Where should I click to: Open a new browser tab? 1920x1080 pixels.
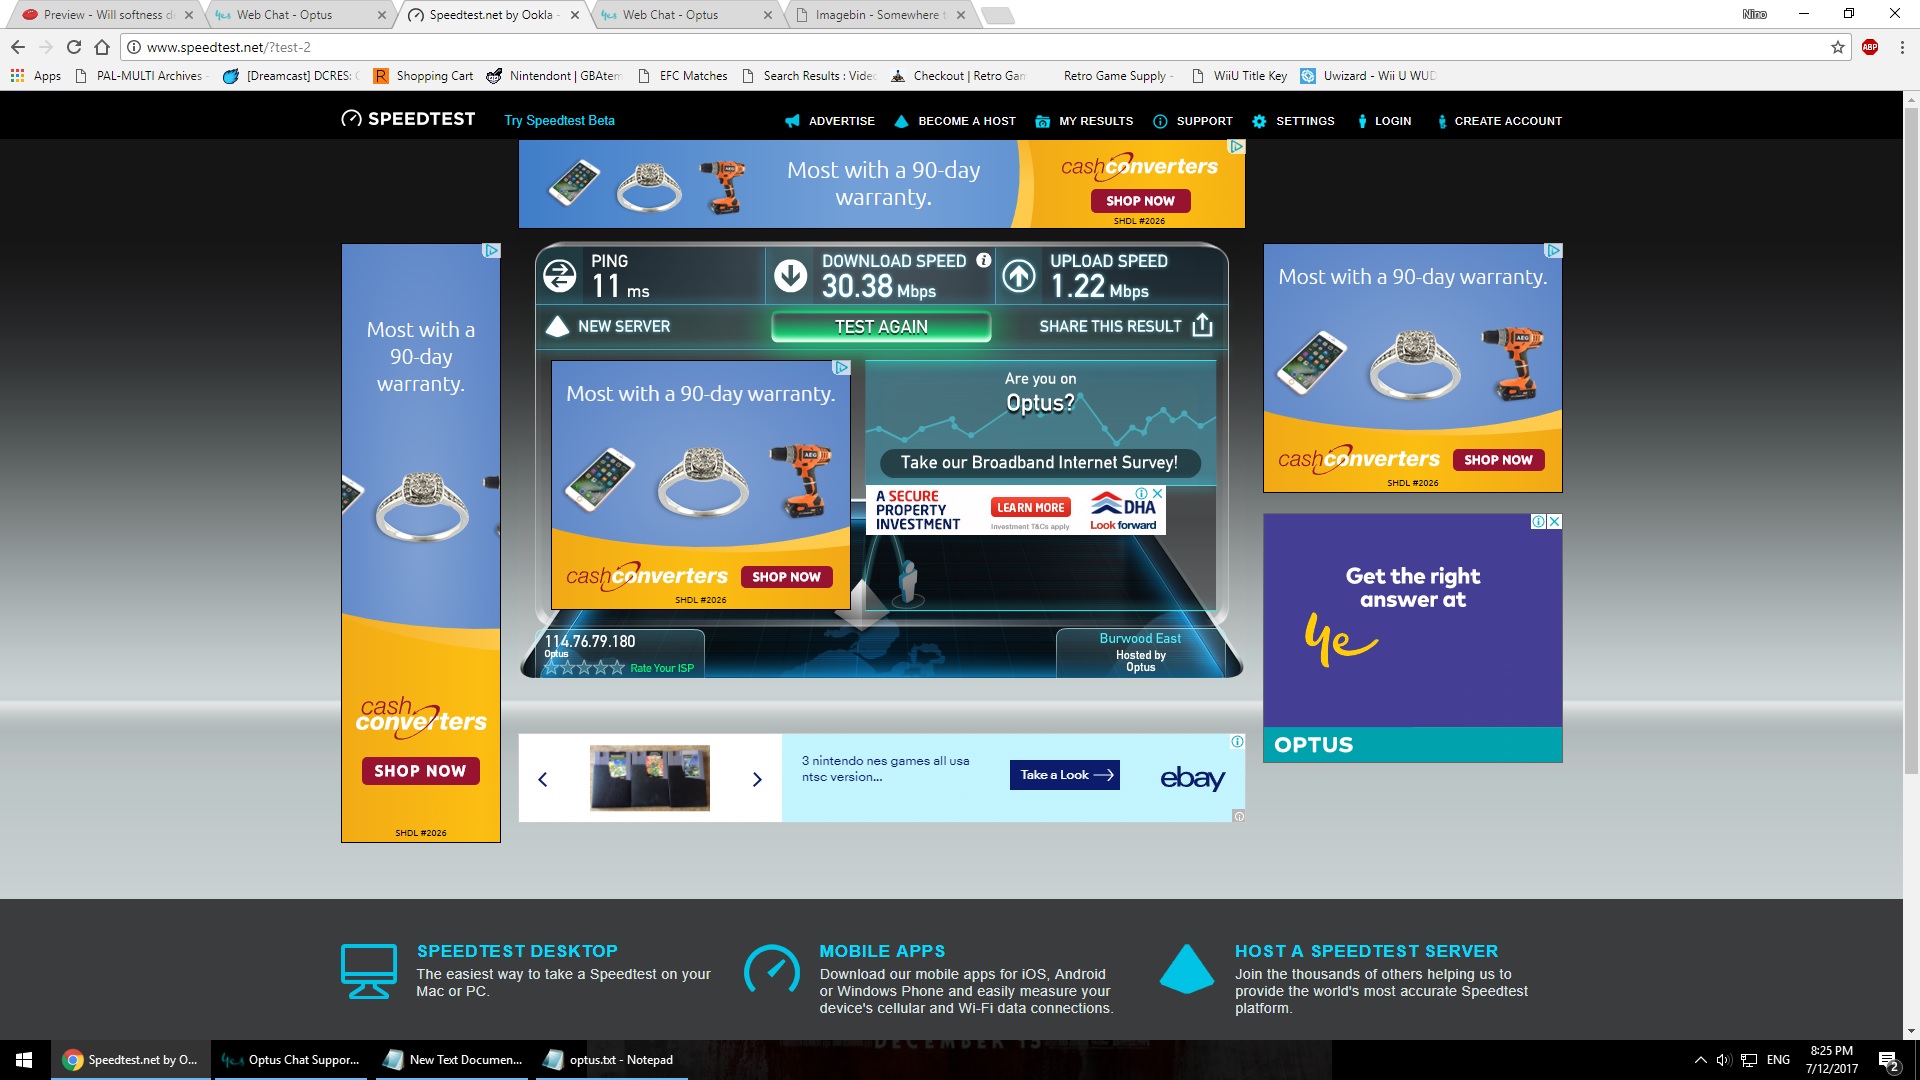(998, 15)
